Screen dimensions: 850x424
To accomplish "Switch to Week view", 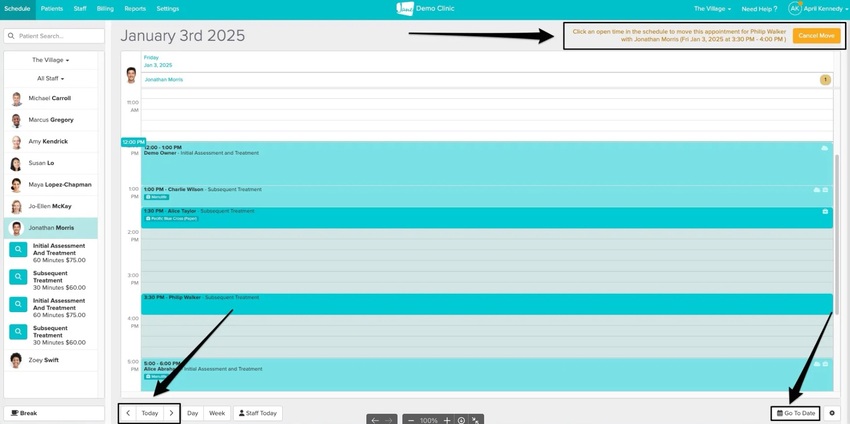I will pos(217,413).
